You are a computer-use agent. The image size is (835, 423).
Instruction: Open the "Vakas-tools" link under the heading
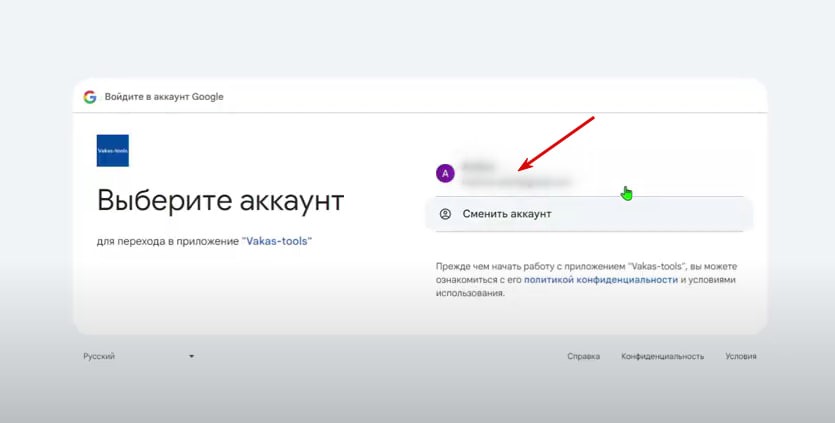click(277, 241)
